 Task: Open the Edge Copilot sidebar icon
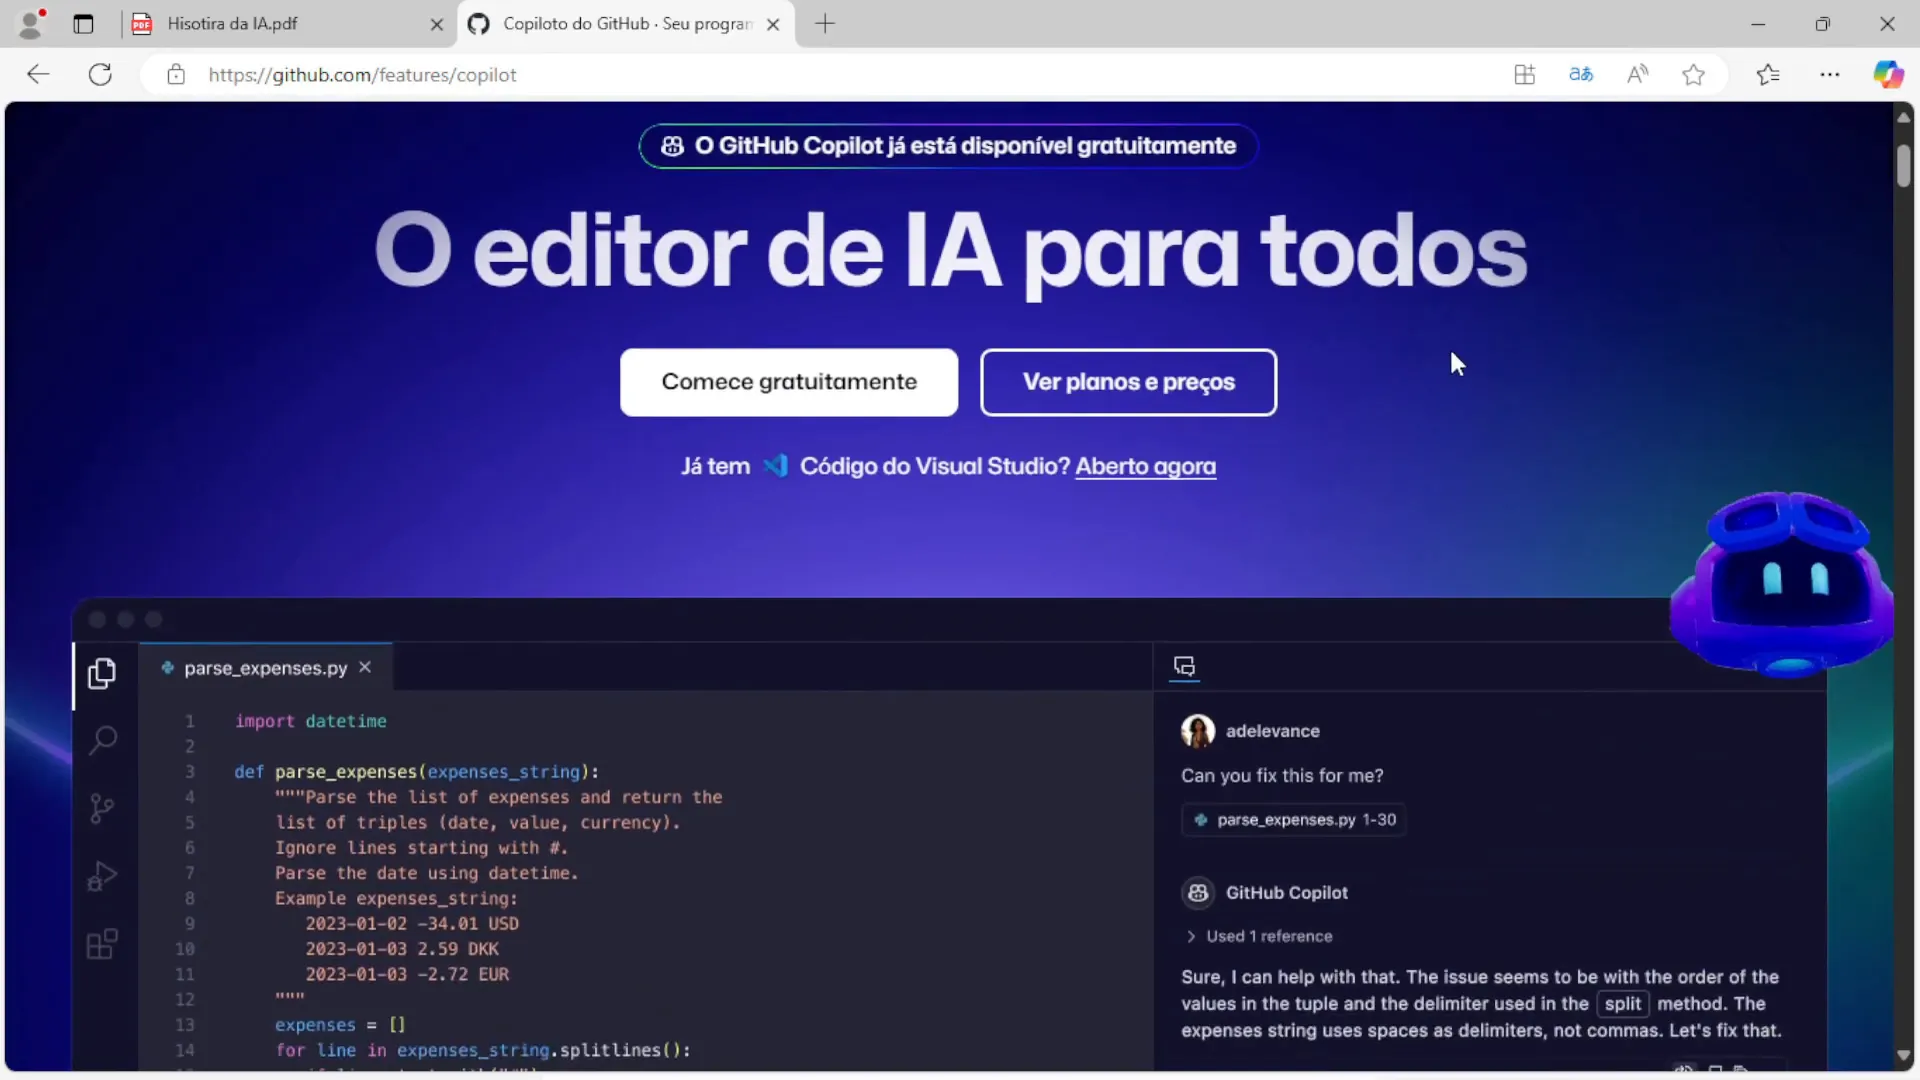tap(1888, 74)
